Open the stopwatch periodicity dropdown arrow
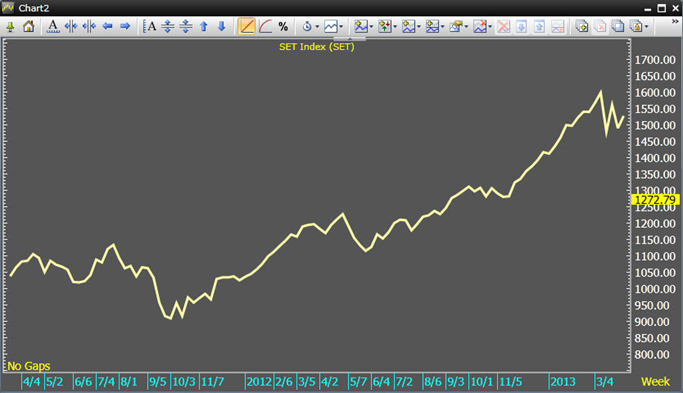The image size is (683, 393). pos(317,27)
